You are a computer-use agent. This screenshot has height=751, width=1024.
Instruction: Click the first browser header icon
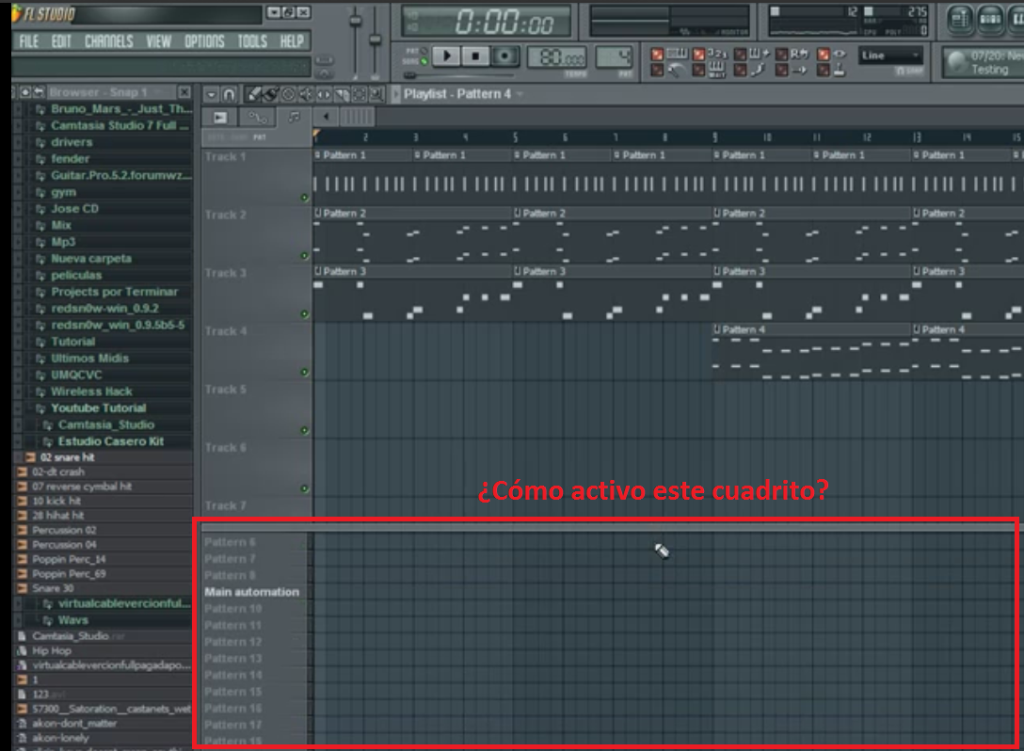[x=25, y=93]
